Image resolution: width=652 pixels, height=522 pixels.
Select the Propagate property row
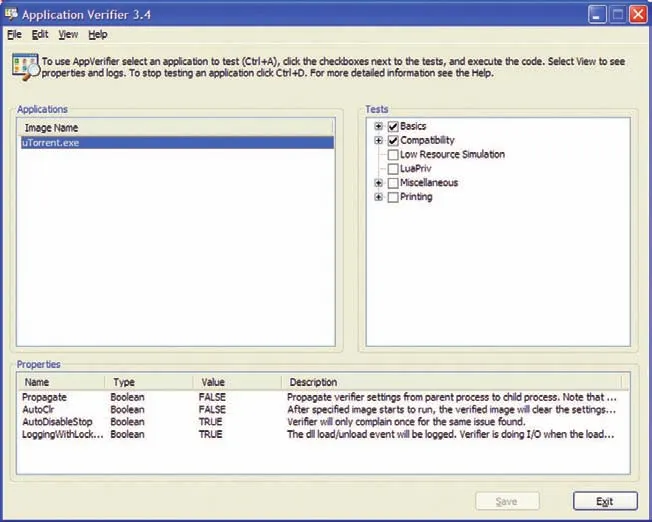point(323,397)
